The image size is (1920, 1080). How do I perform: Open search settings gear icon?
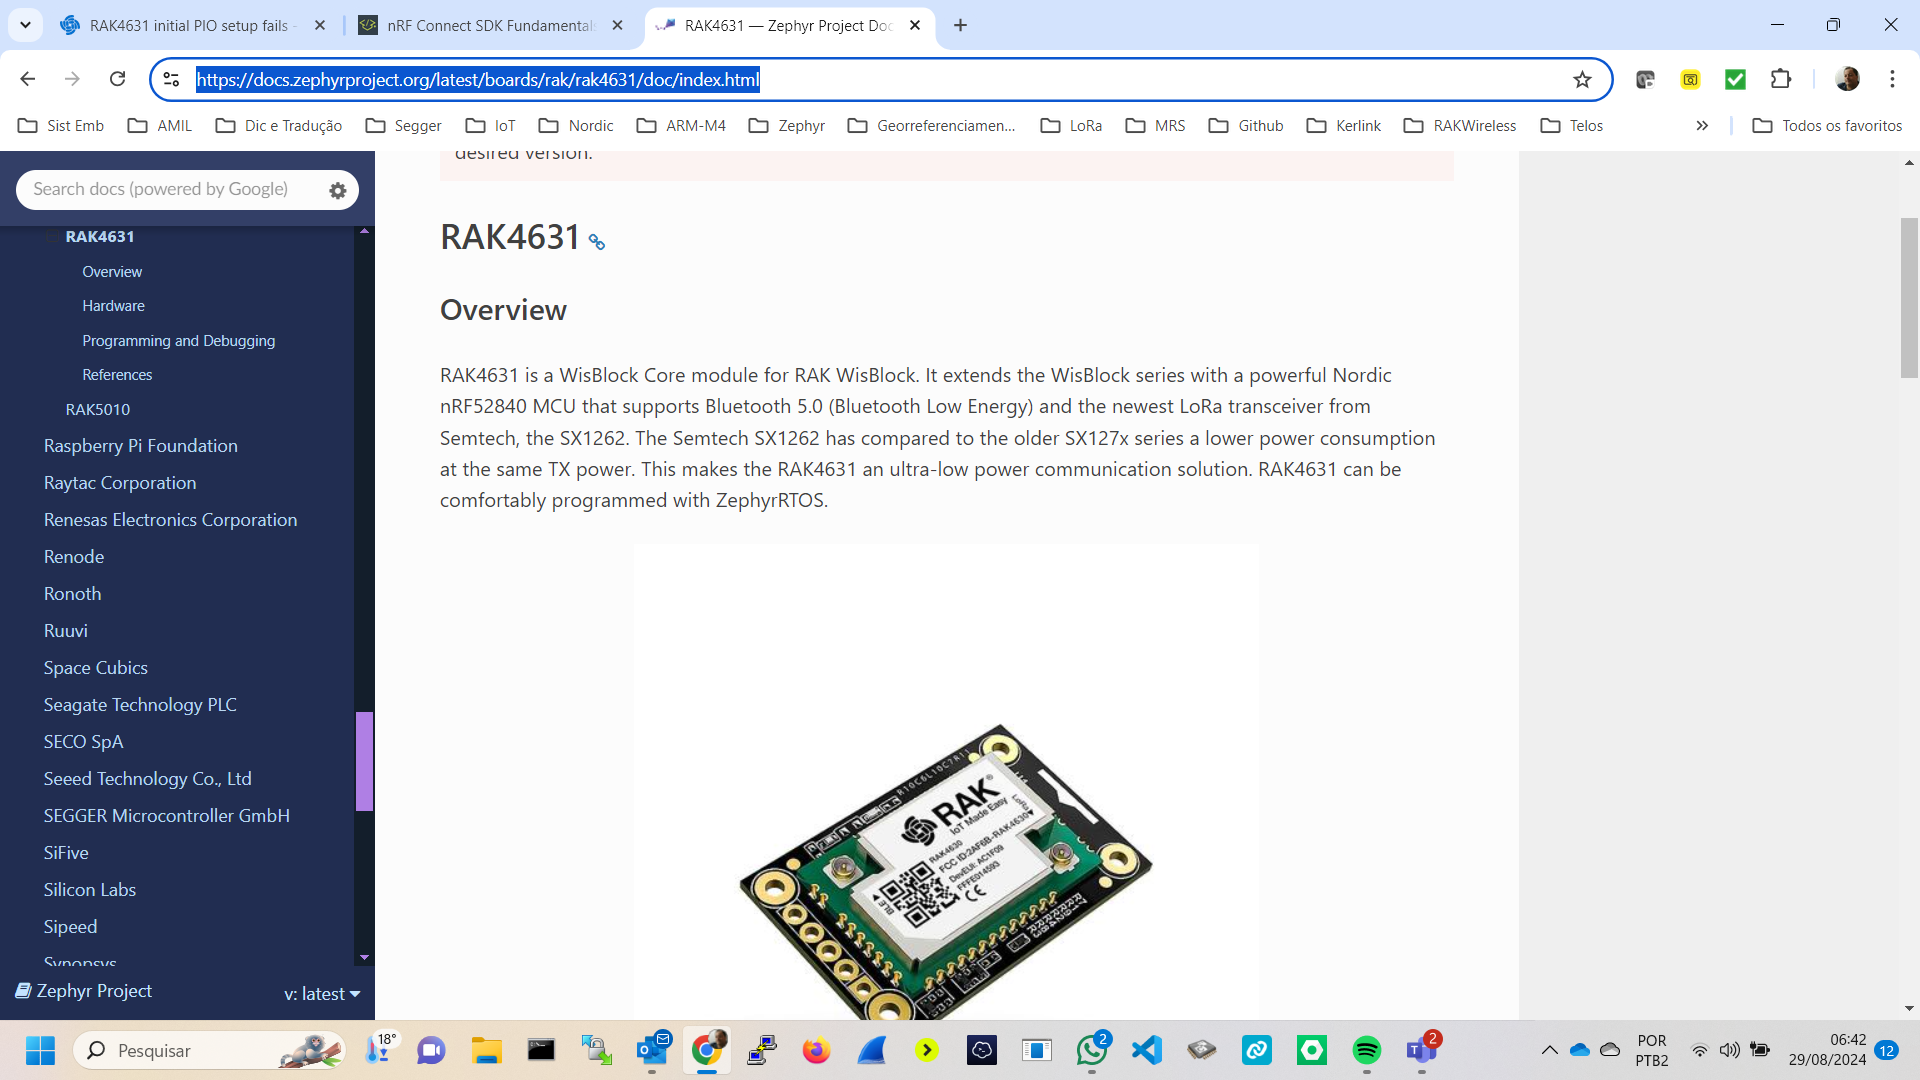(x=338, y=190)
